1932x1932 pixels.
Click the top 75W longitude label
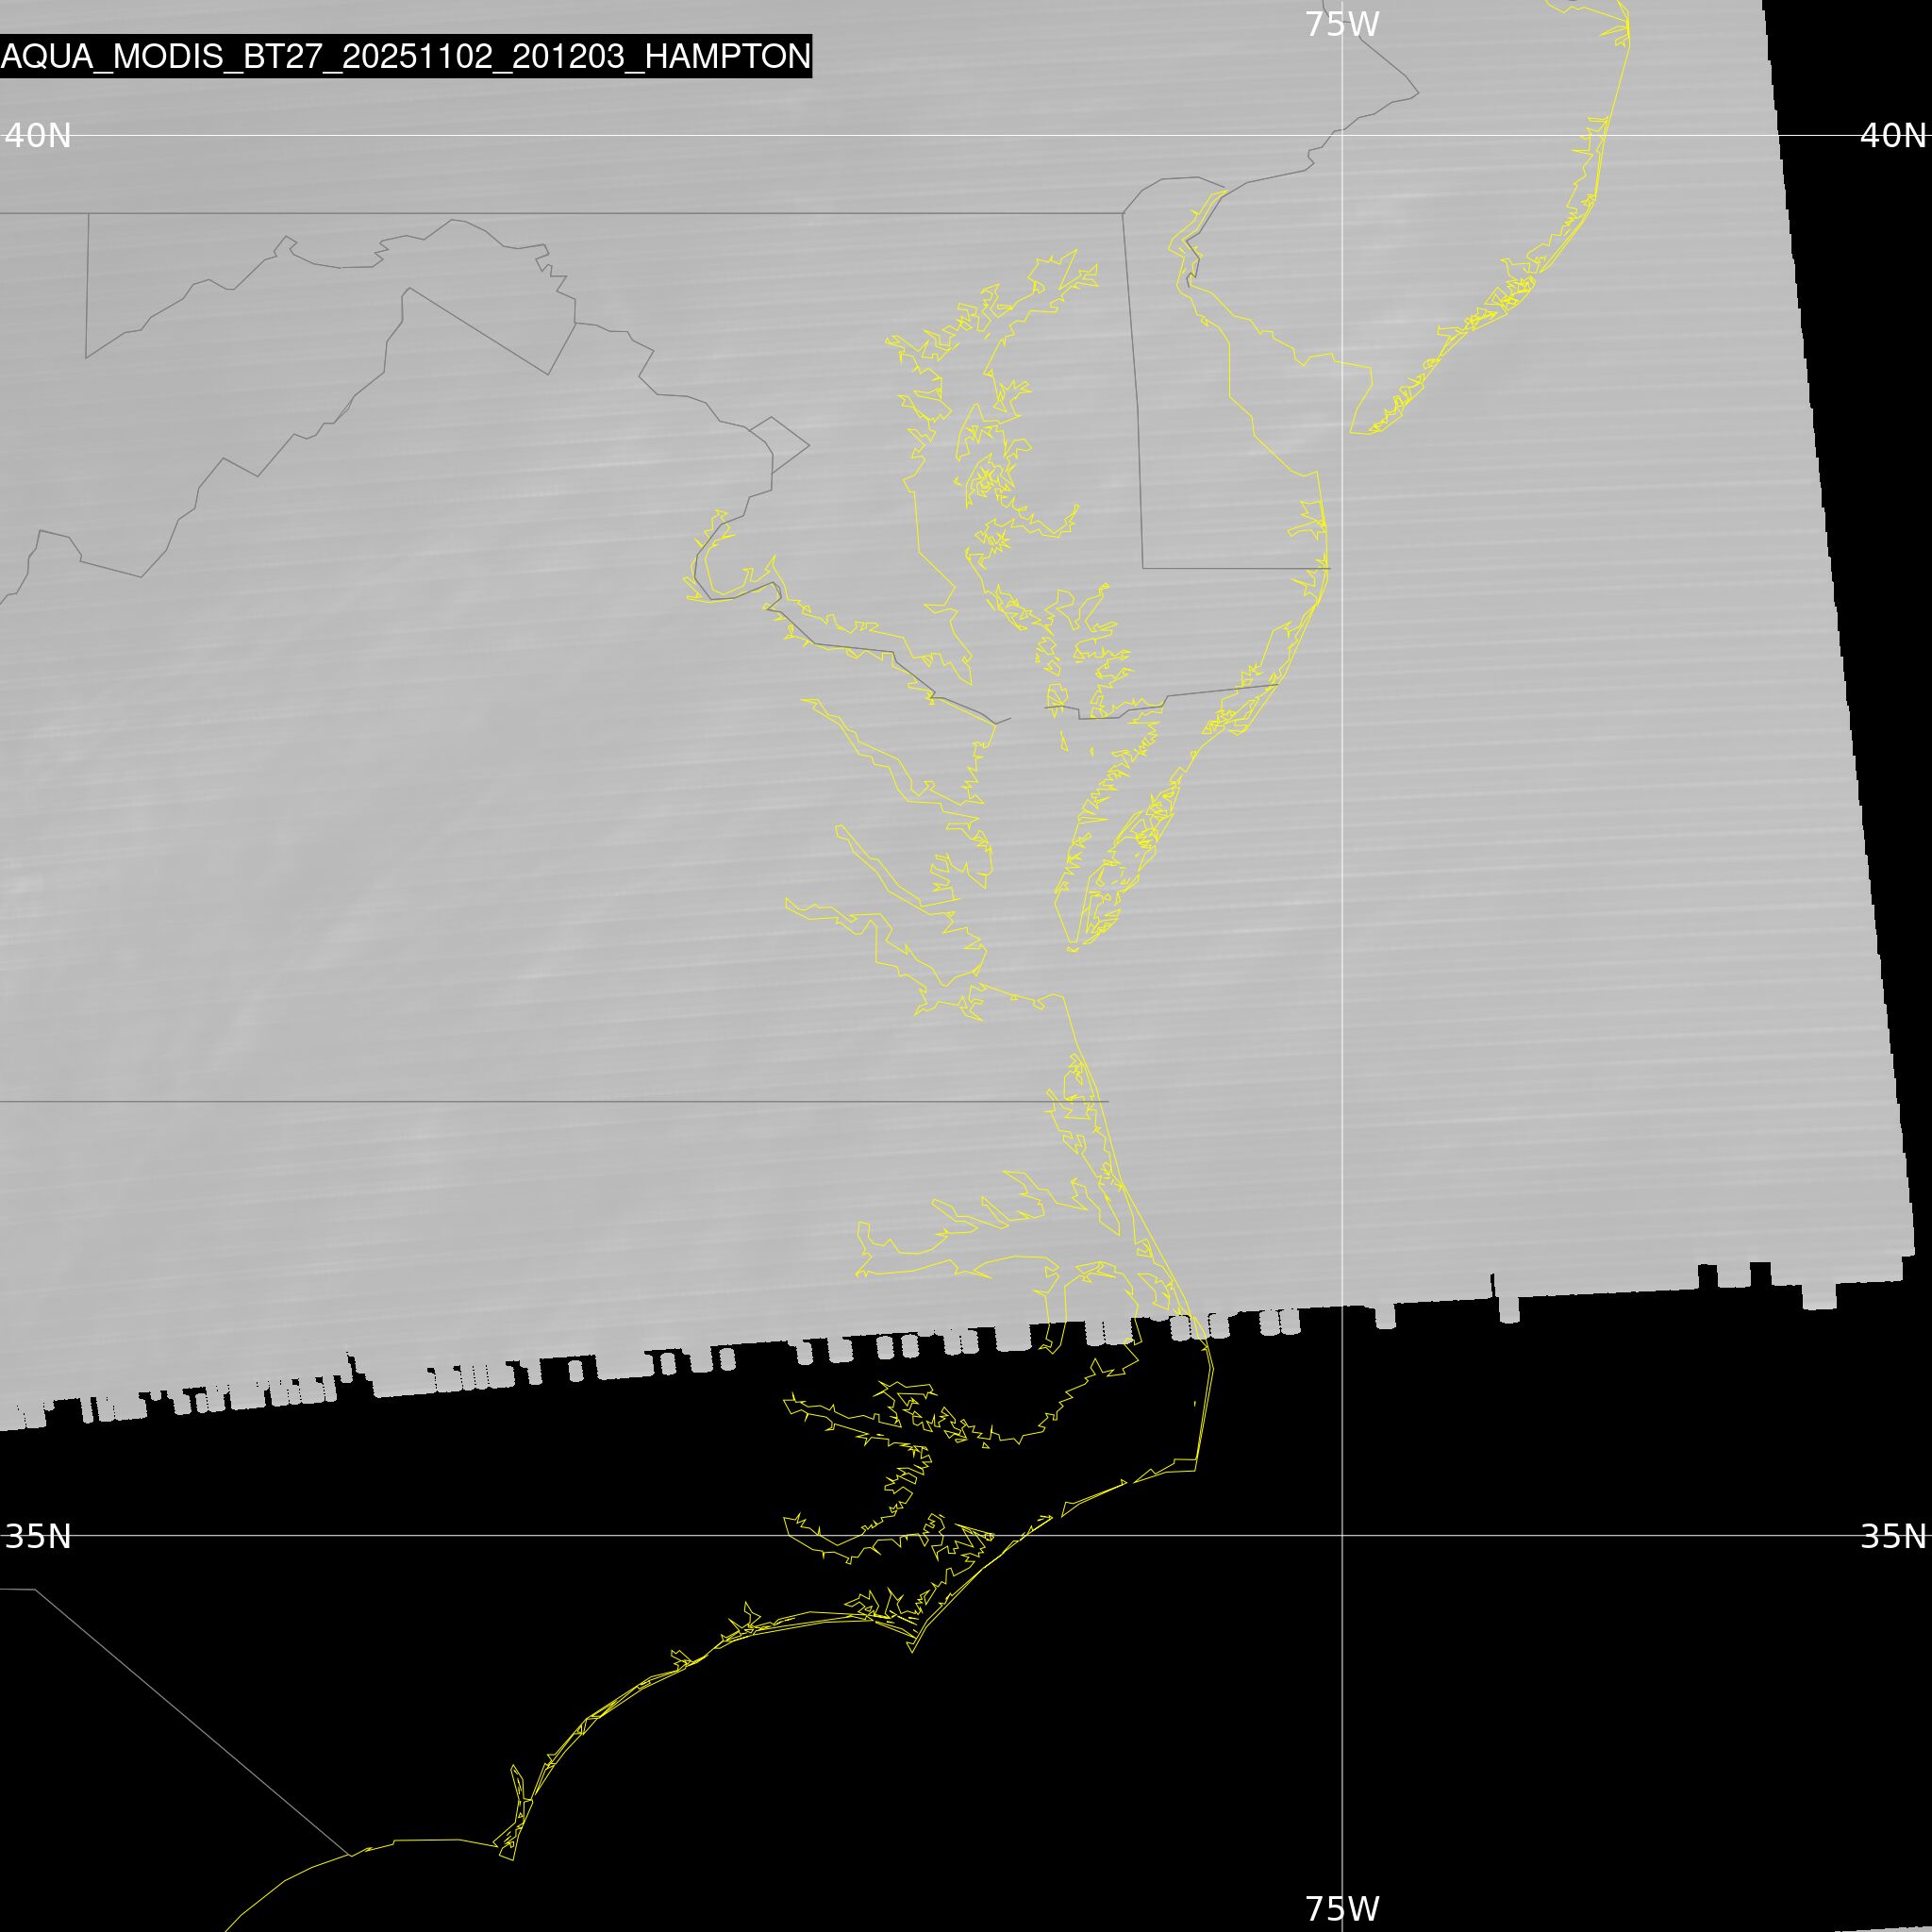[x=1342, y=24]
